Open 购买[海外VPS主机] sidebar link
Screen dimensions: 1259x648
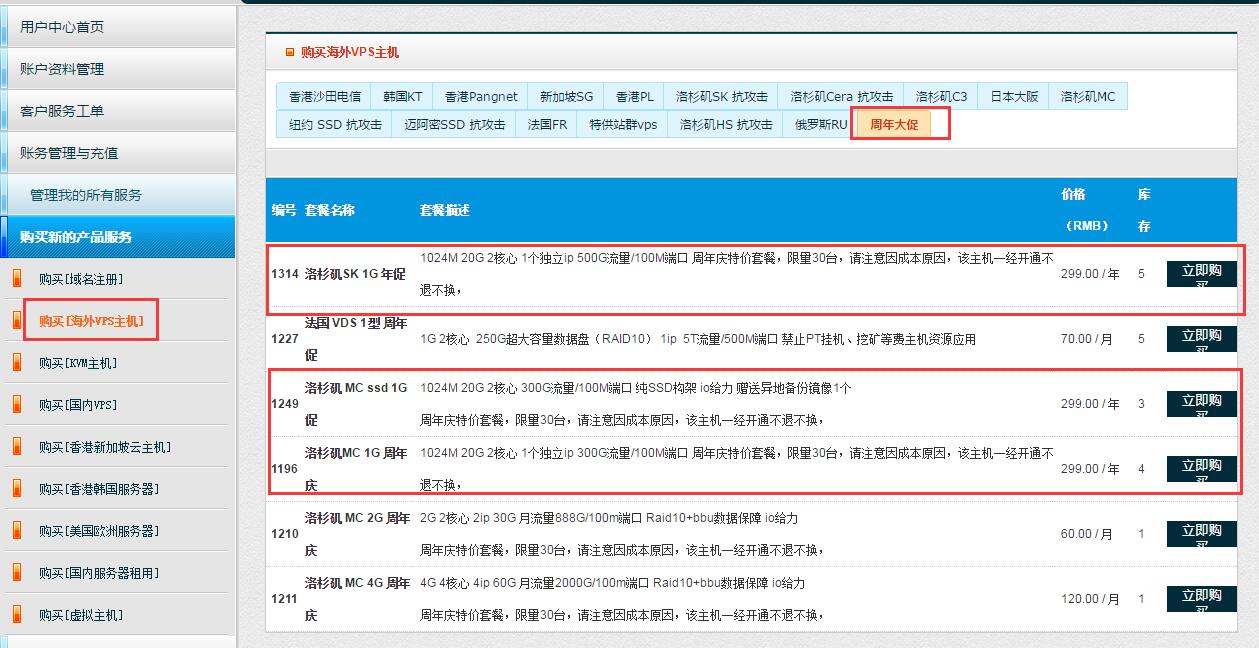coord(91,321)
